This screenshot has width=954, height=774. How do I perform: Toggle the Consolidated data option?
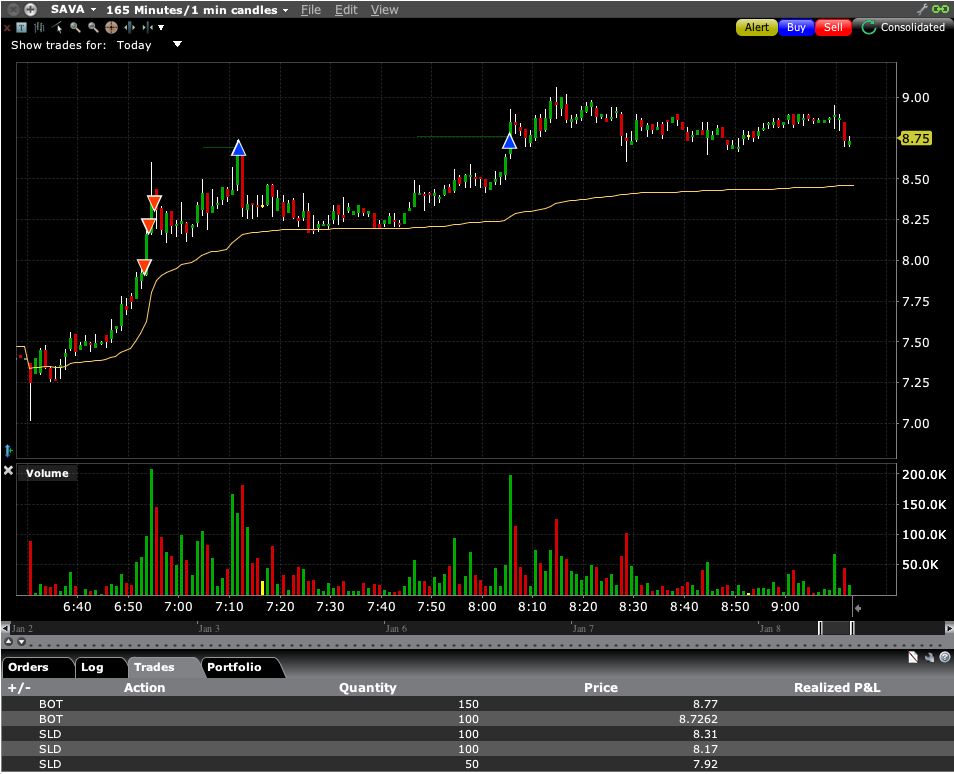(902, 28)
